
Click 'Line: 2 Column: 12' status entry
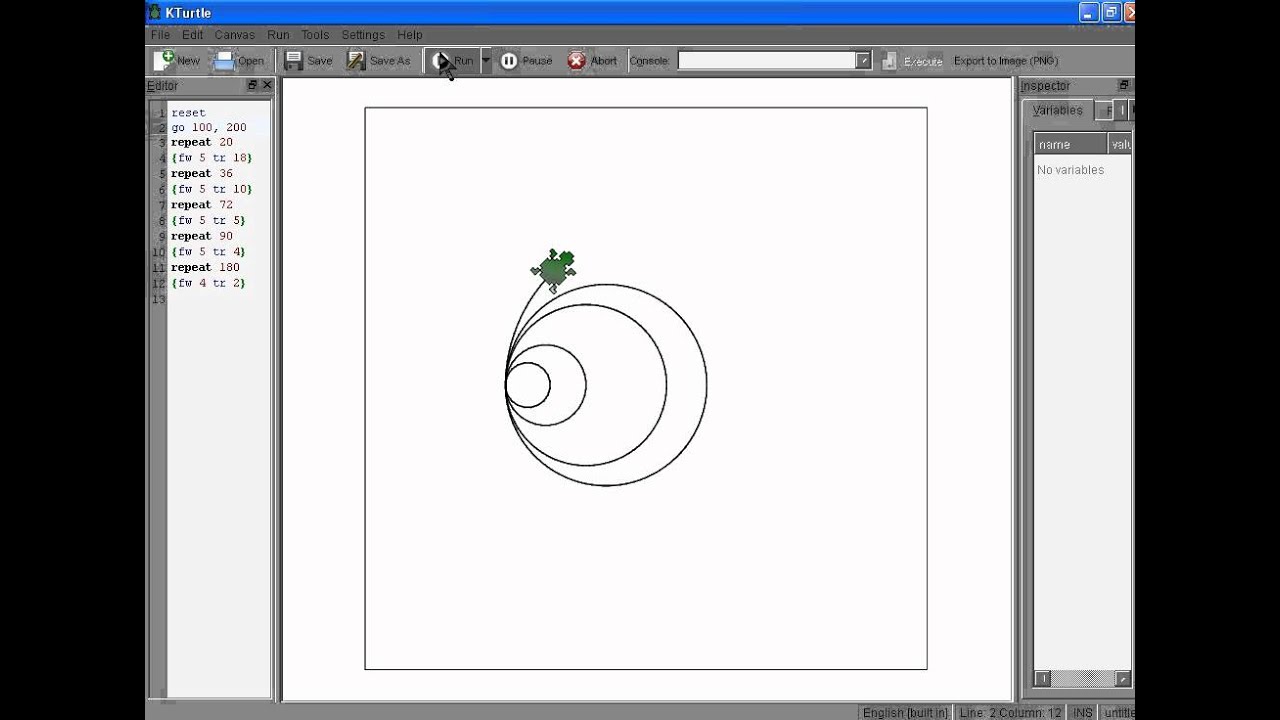click(x=1010, y=712)
